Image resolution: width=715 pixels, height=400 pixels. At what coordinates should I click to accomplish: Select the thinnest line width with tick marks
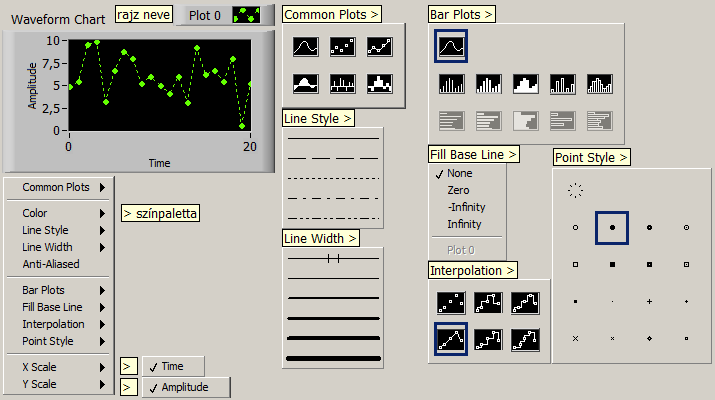333,259
